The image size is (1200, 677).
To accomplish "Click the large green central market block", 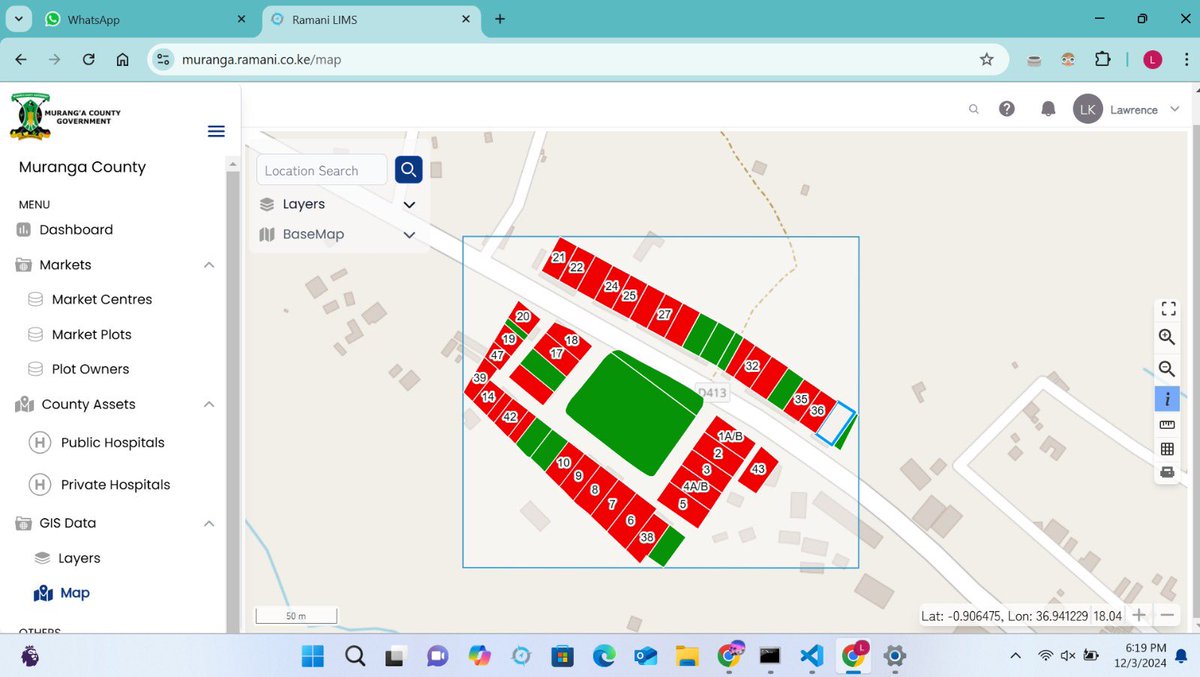I will pyautogui.click(x=634, y=412).
